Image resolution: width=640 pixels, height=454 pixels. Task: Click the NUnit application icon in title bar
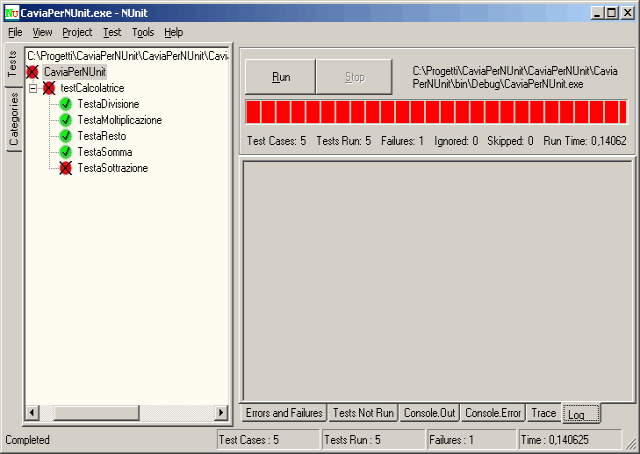coord(11,13)
